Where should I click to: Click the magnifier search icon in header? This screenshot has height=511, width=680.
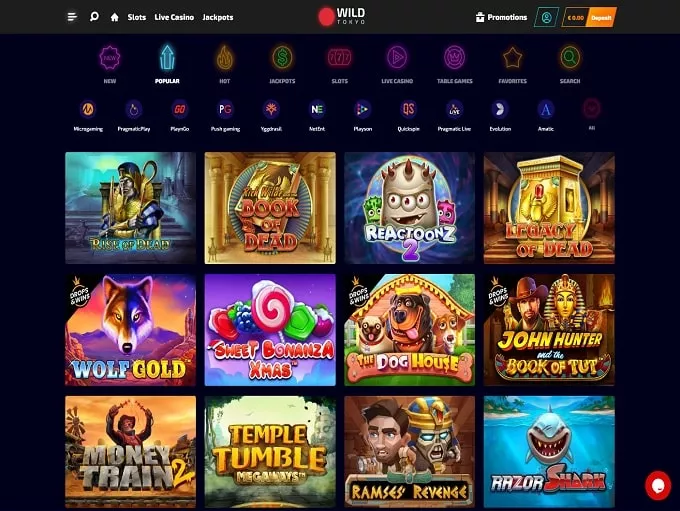tap(94, 17)
